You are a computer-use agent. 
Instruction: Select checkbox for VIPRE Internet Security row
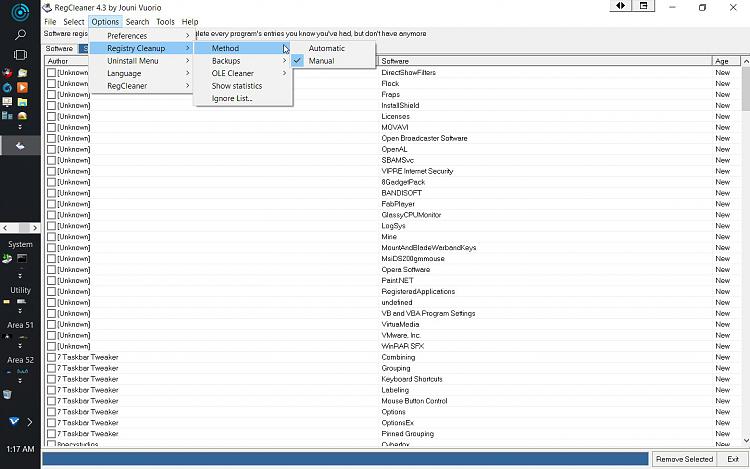click(52, 171)
